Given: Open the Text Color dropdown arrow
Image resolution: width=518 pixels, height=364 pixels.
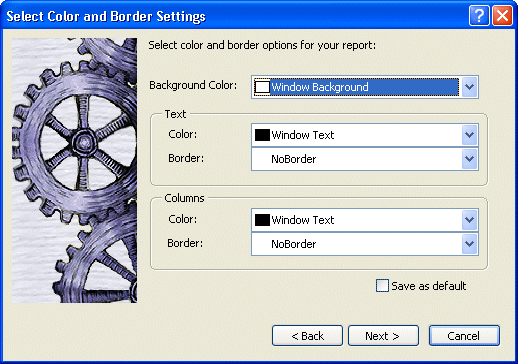Looking at the screenshot, I should [x=469, y=135].
